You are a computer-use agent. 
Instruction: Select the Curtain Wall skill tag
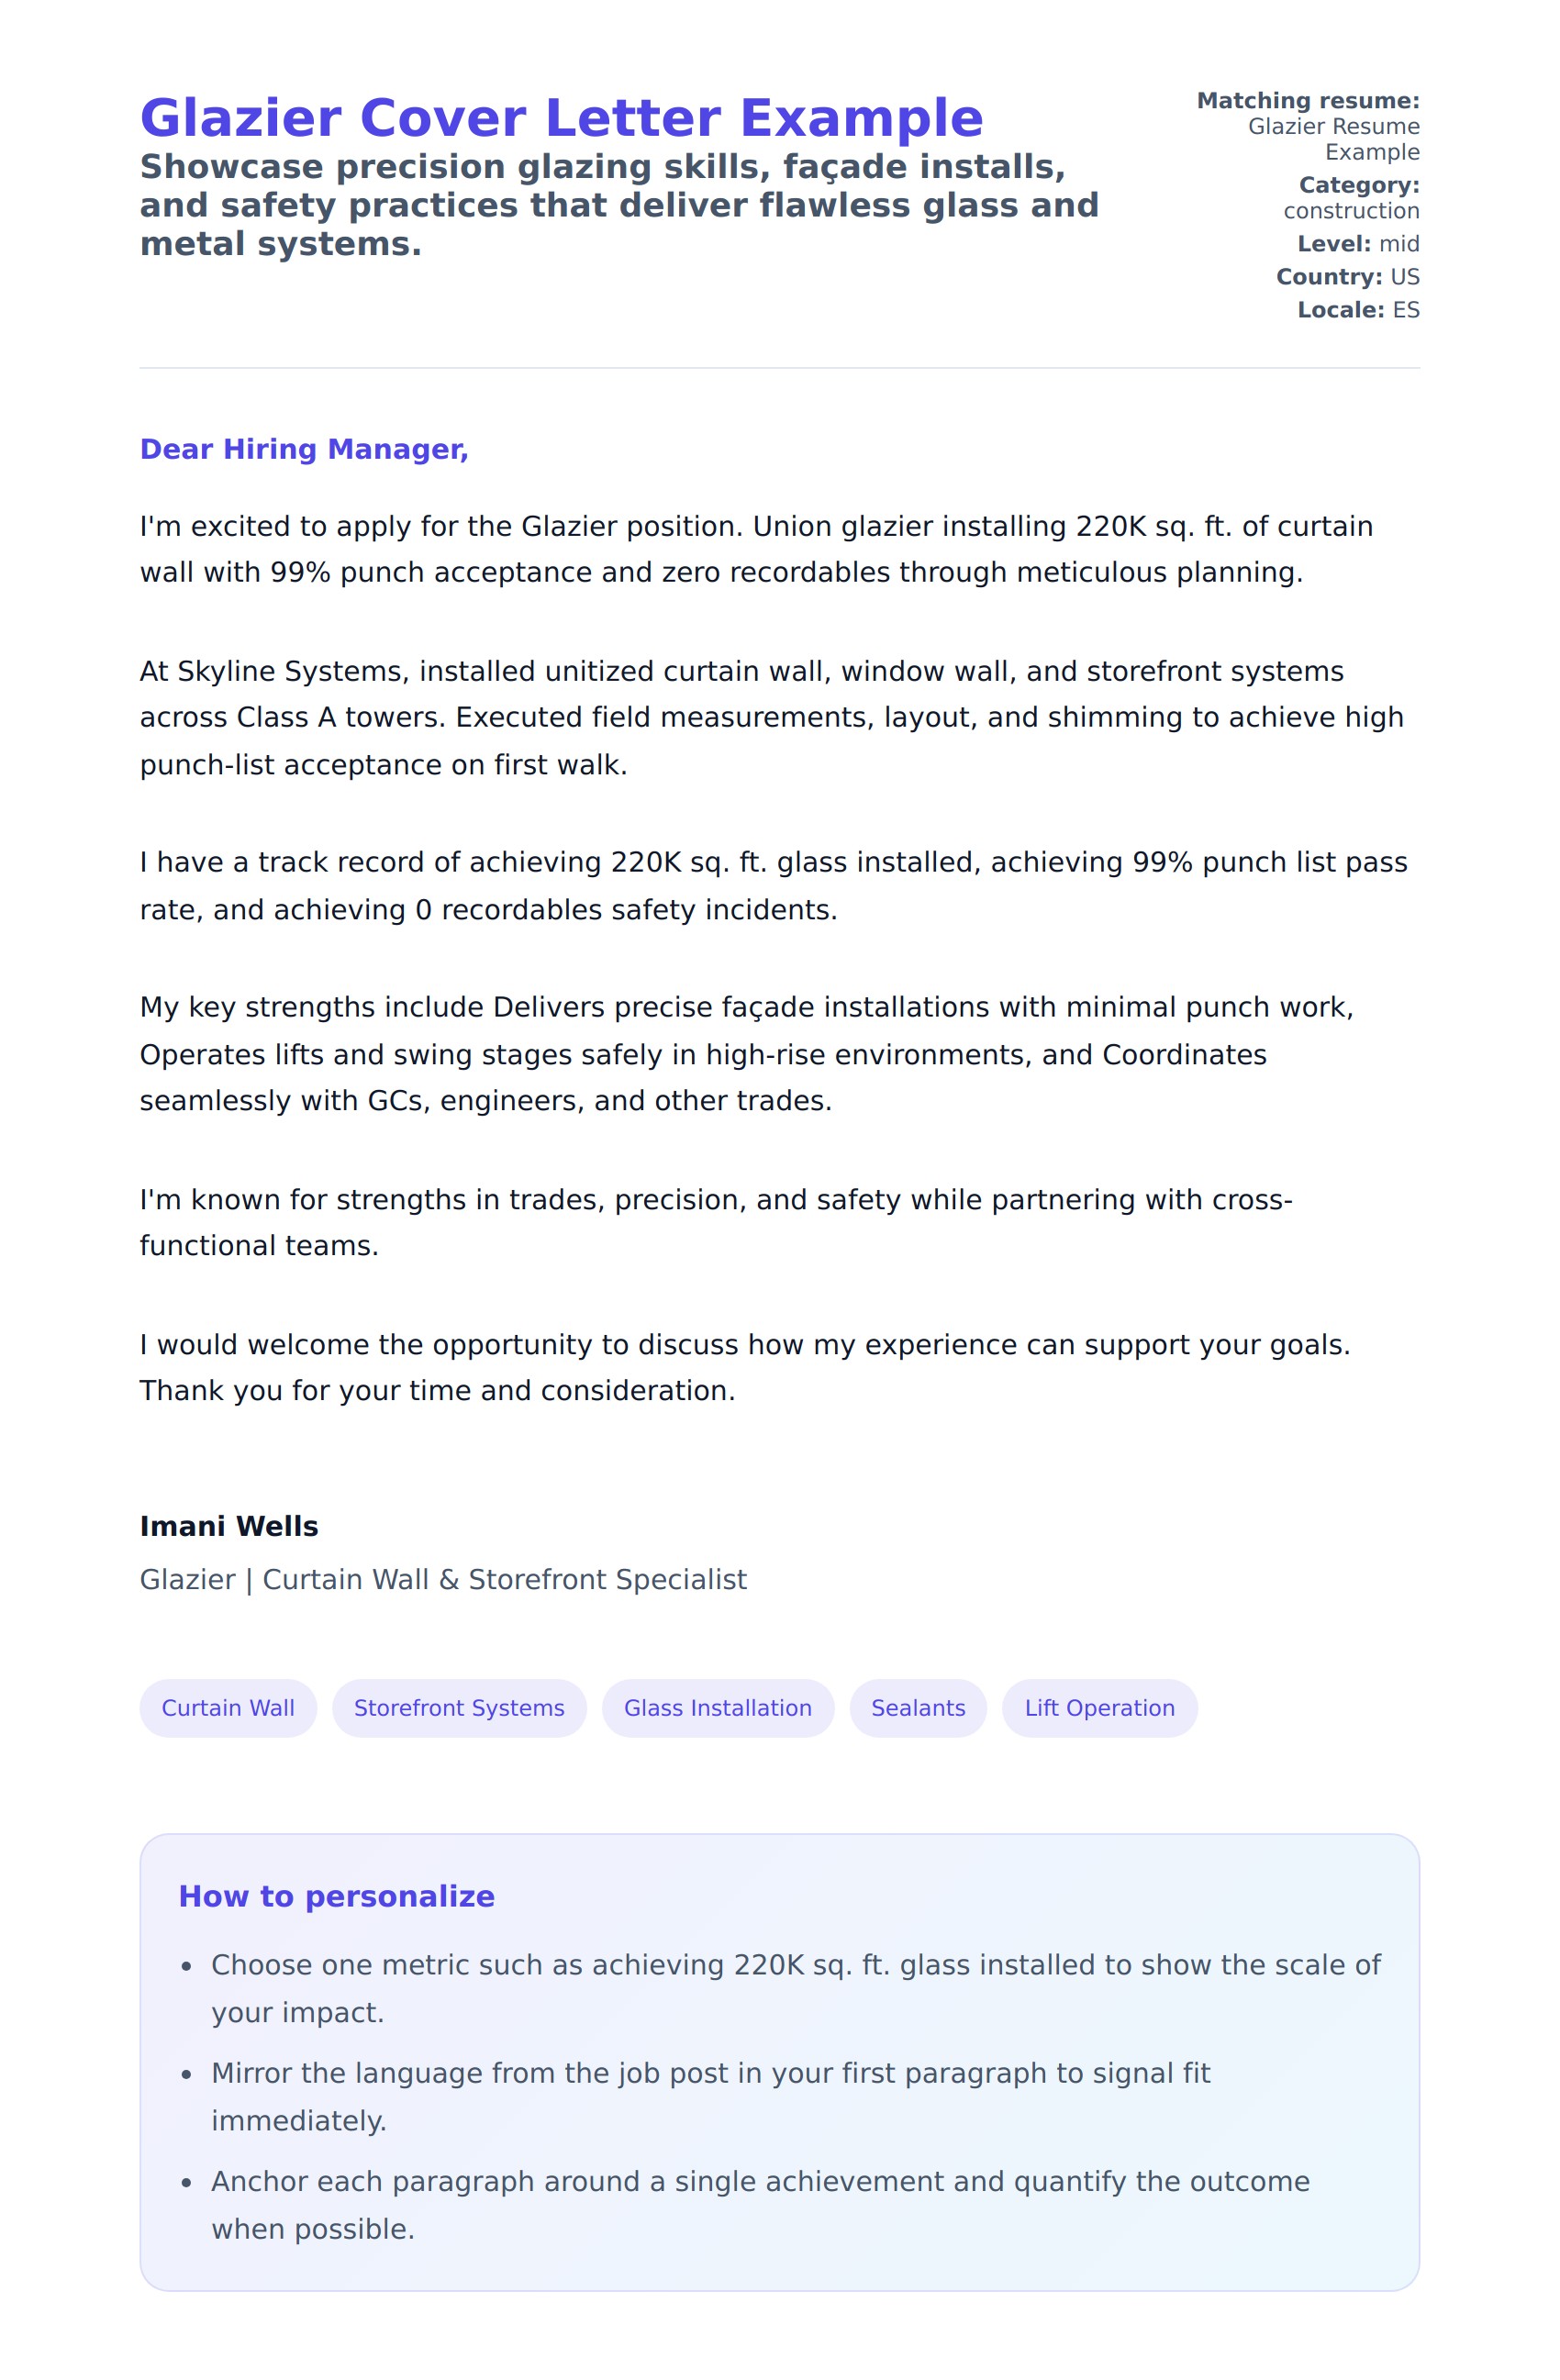click(228, 1708)
